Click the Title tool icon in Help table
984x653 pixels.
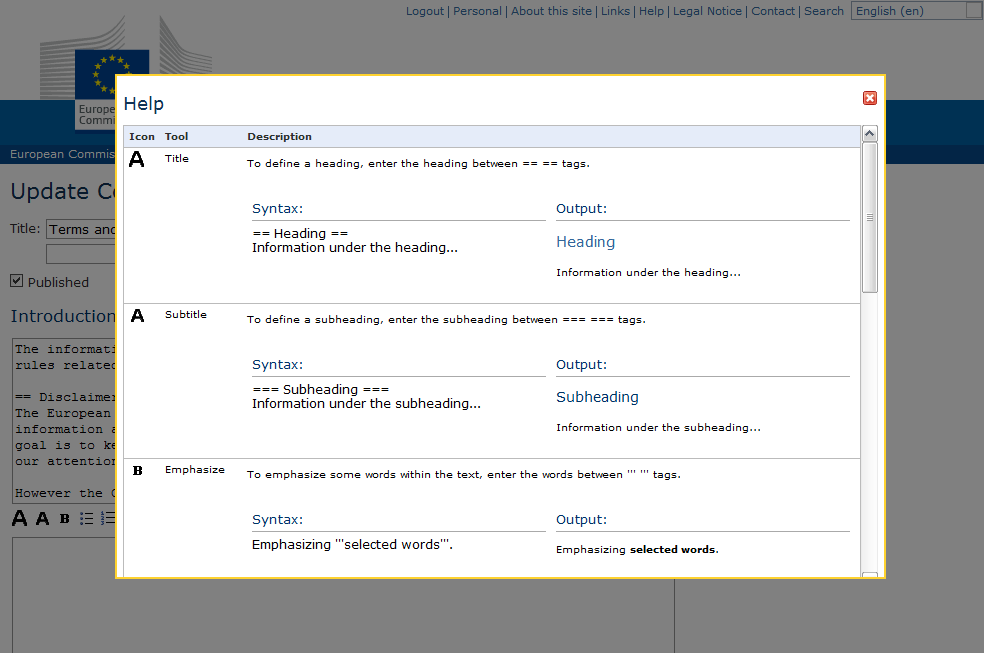pyautogui.click(x=137, y=159)
